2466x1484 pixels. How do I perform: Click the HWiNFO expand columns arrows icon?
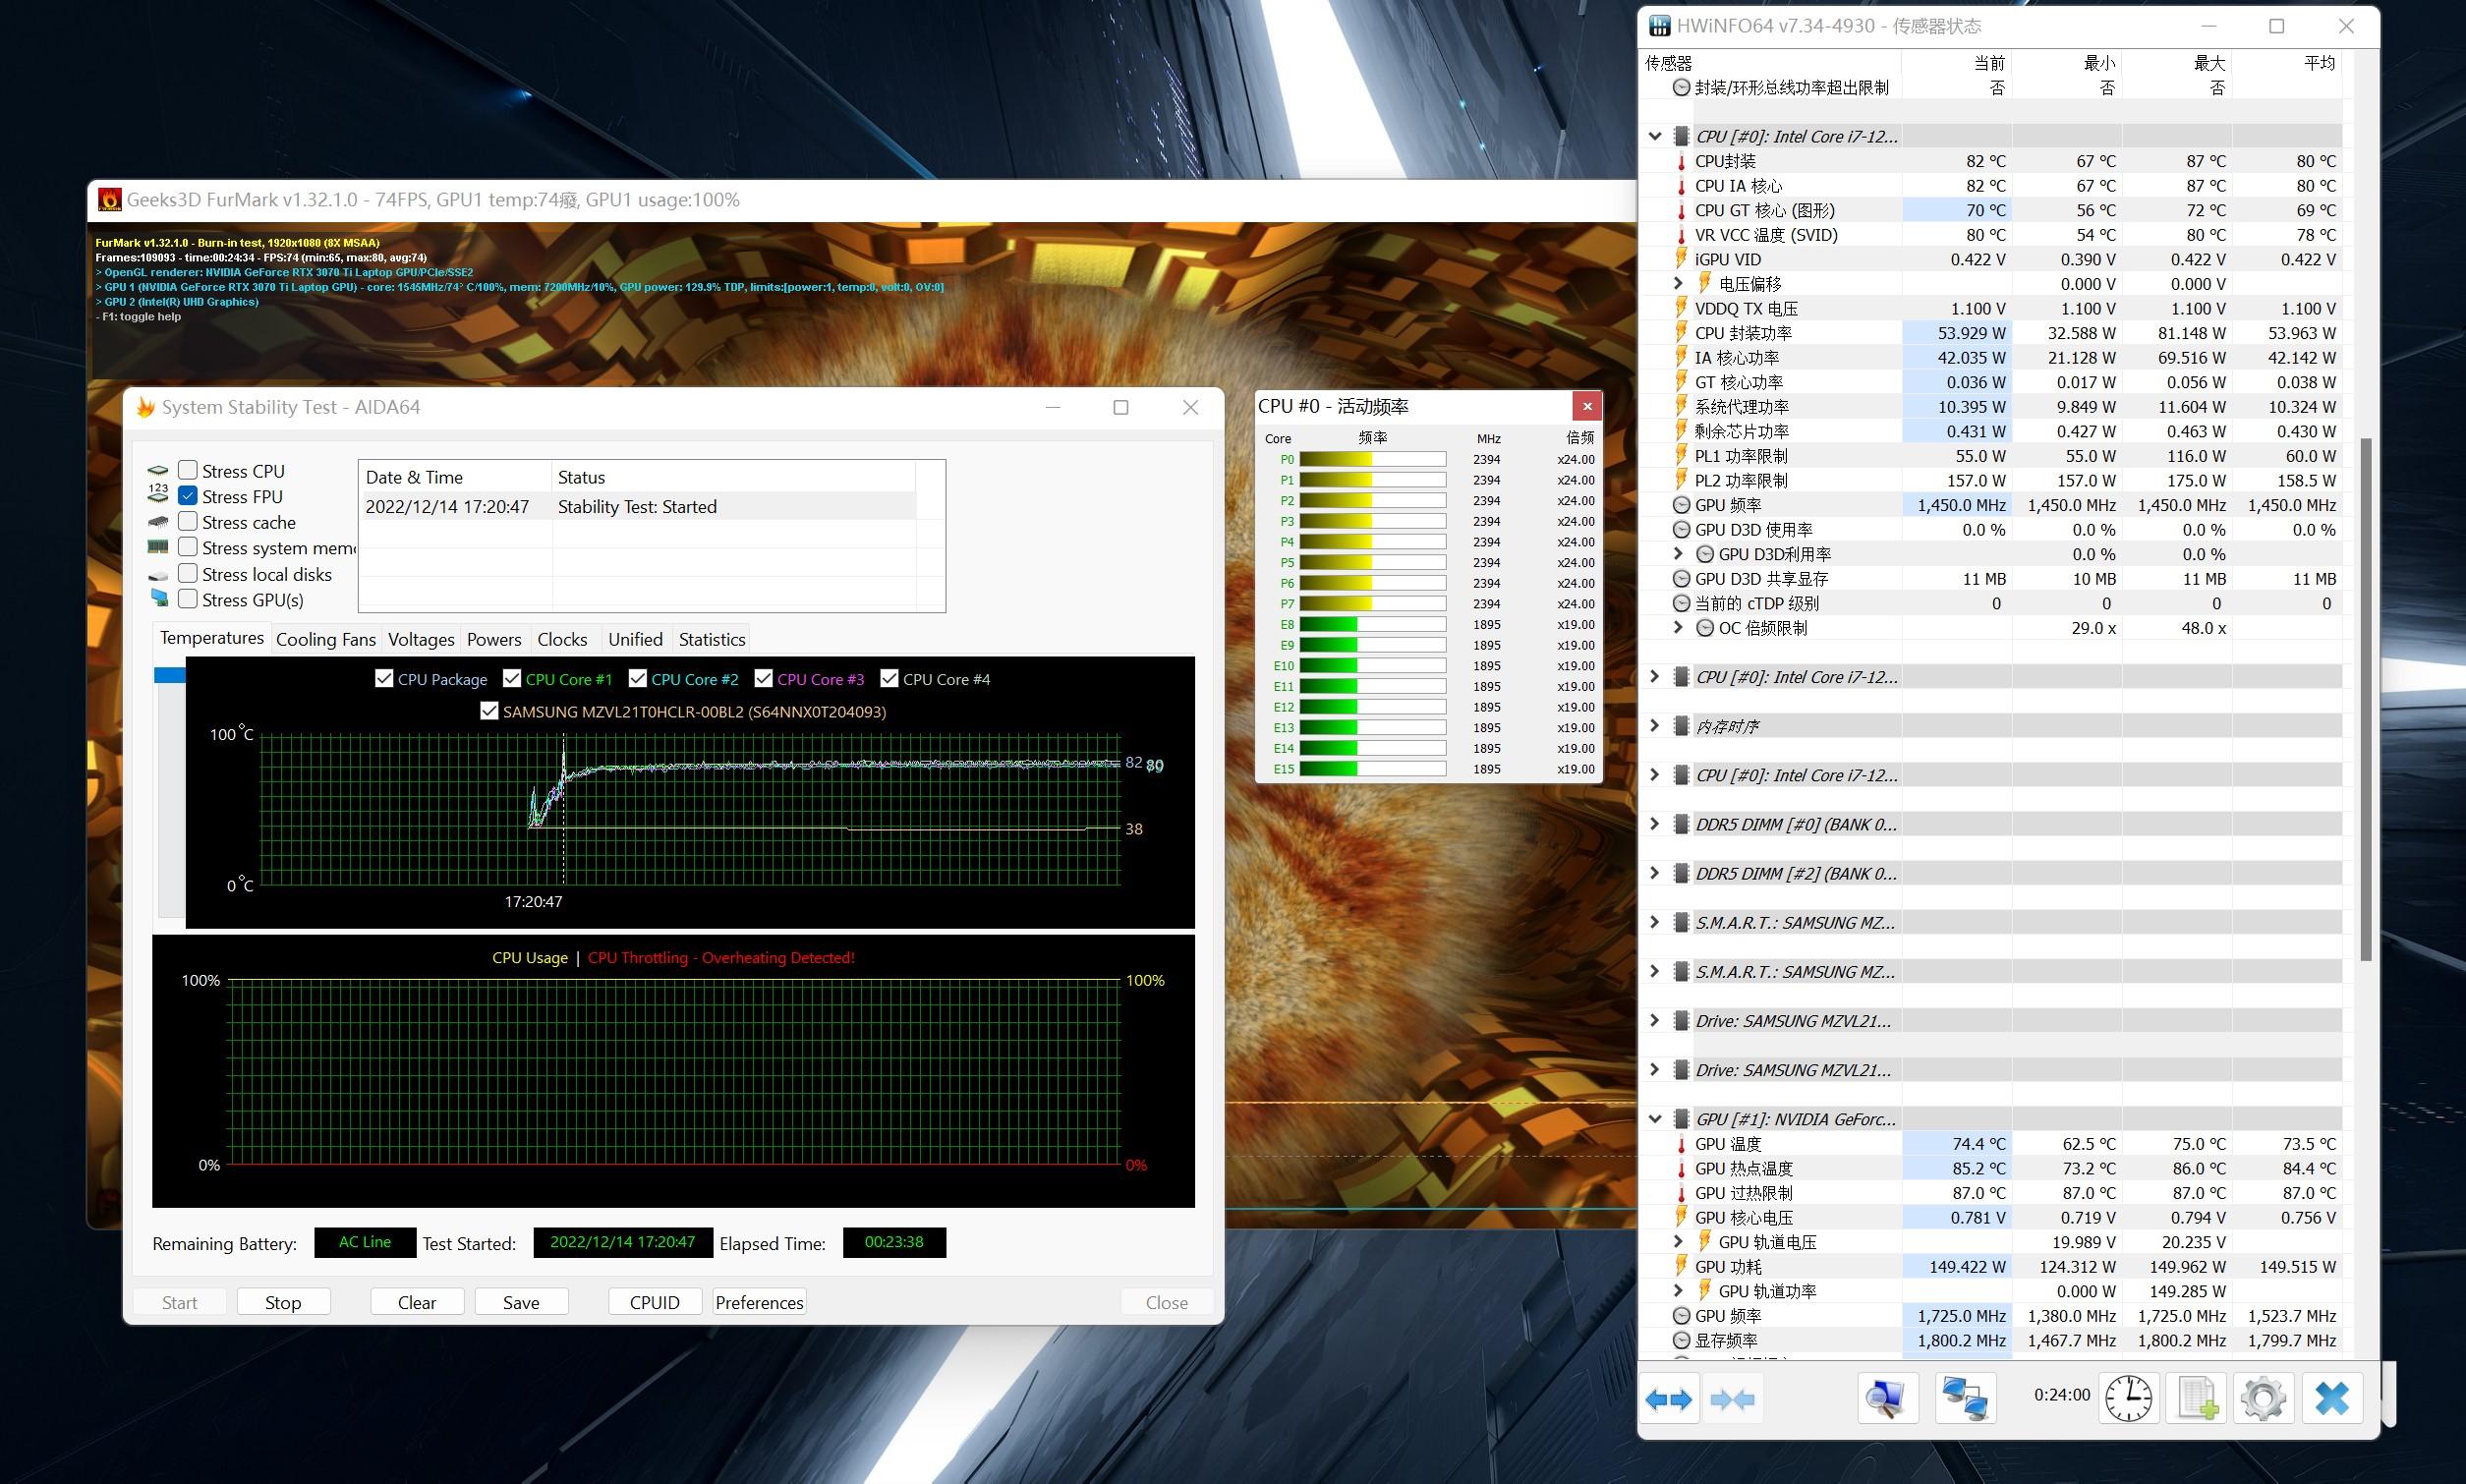1668,1398
